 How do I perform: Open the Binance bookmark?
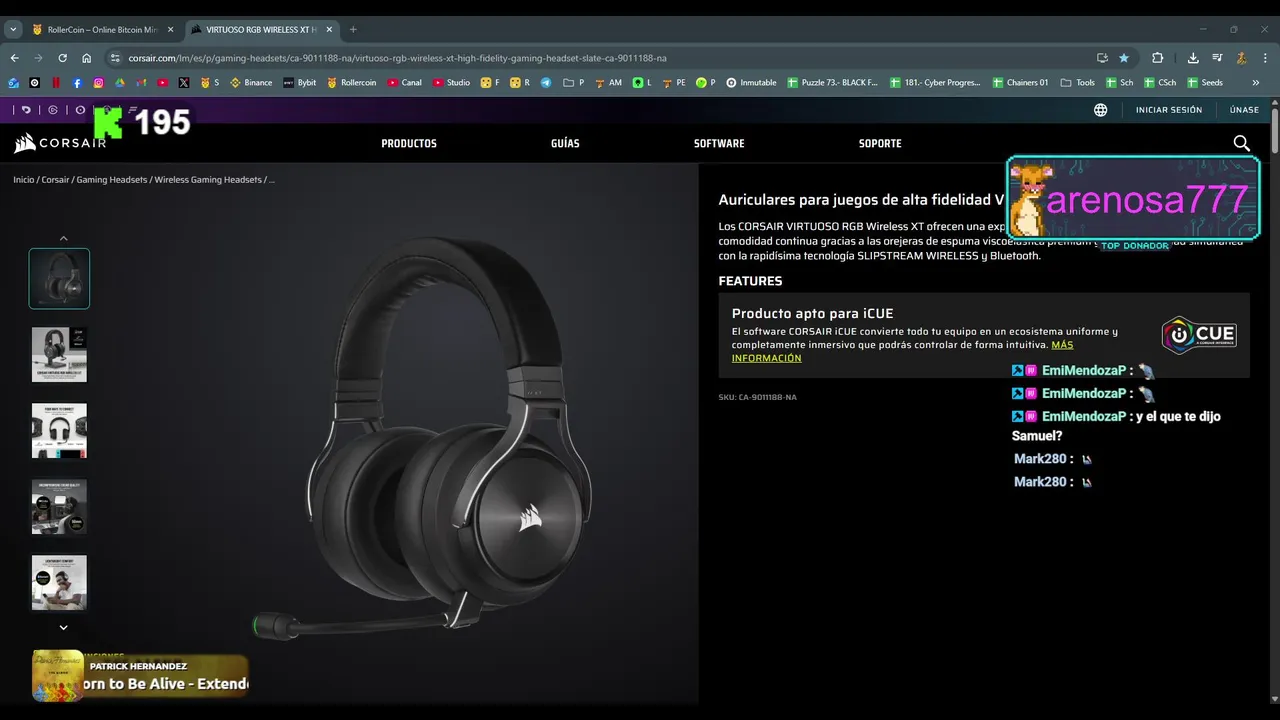[251, 83]
